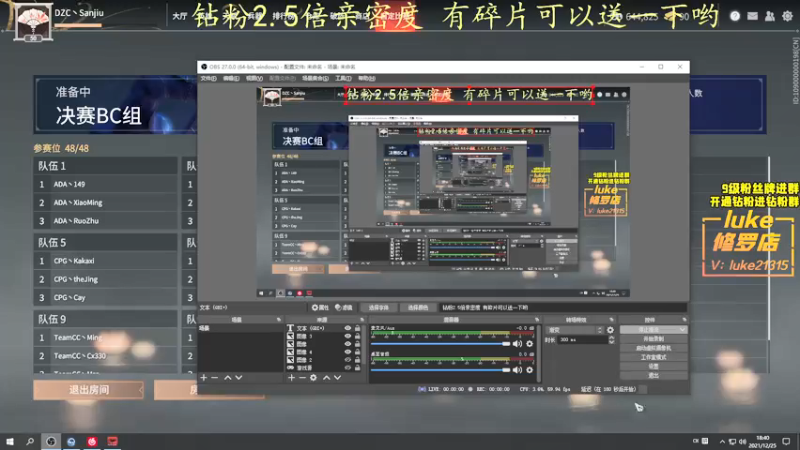Mute the first mixer channel speaker icon
This screenshot has height=450, width=800.
517,343
